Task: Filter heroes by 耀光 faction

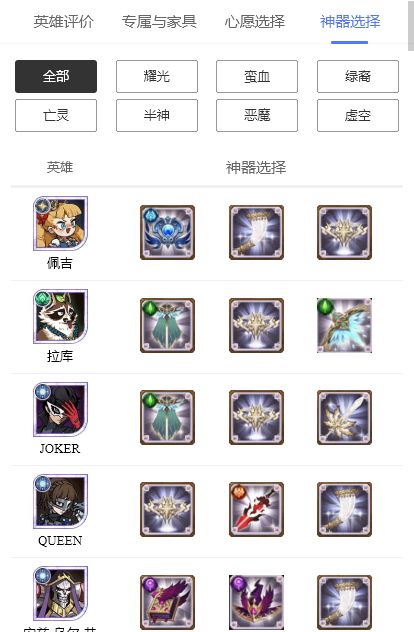Action: point(157,77)
